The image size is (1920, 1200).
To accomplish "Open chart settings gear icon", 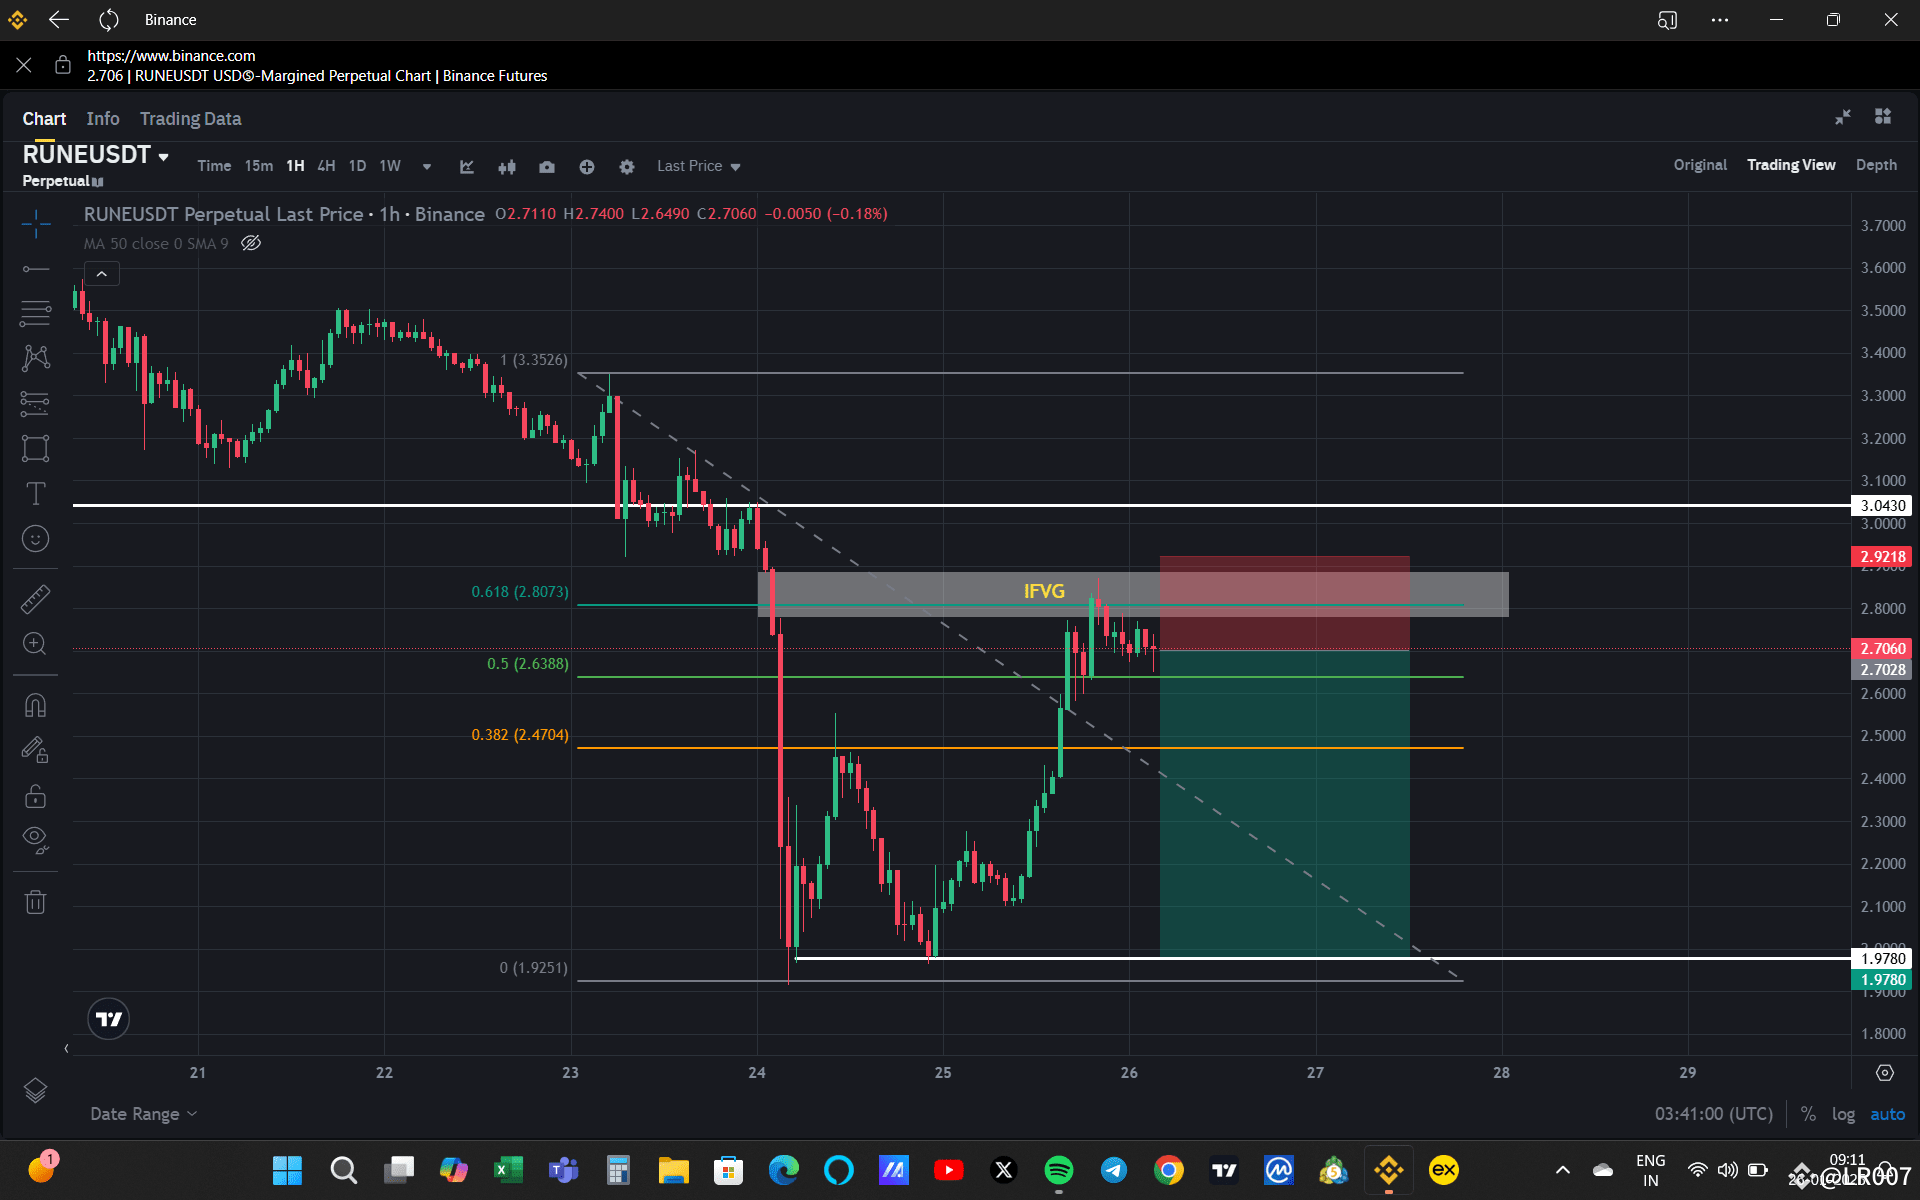I will click(627, 167).
